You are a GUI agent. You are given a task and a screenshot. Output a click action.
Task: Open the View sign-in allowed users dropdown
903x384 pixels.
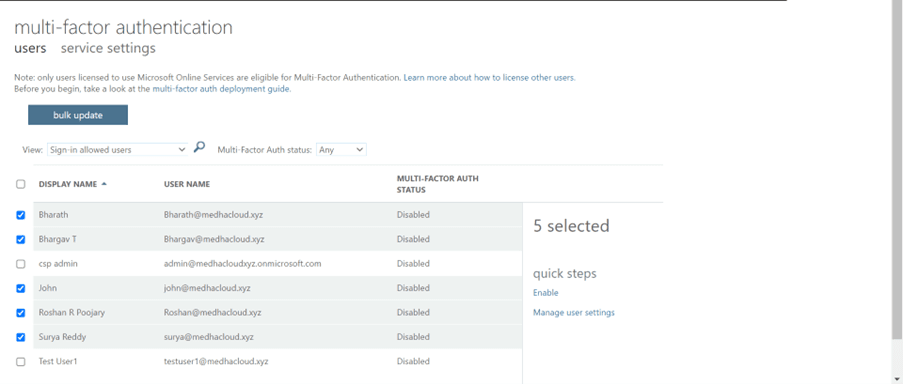pos(117,150)
